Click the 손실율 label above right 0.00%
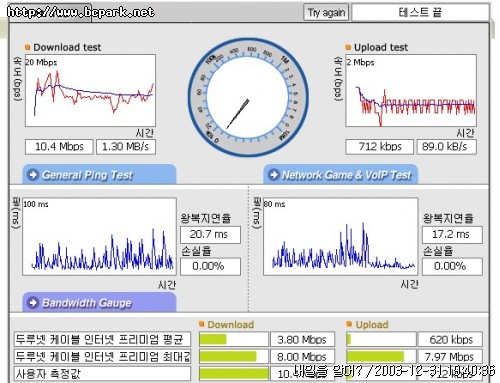 (x=438, y=250)
